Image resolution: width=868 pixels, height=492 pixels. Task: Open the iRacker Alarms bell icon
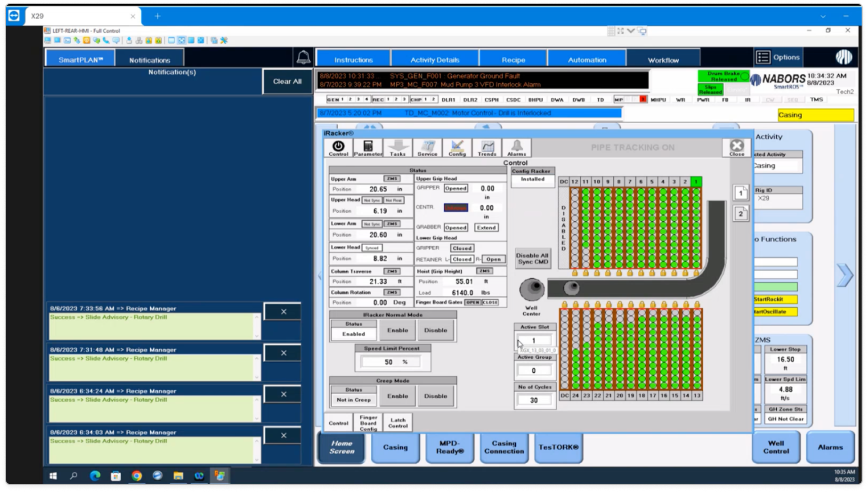pyautogui.click(x=516, y=147)
